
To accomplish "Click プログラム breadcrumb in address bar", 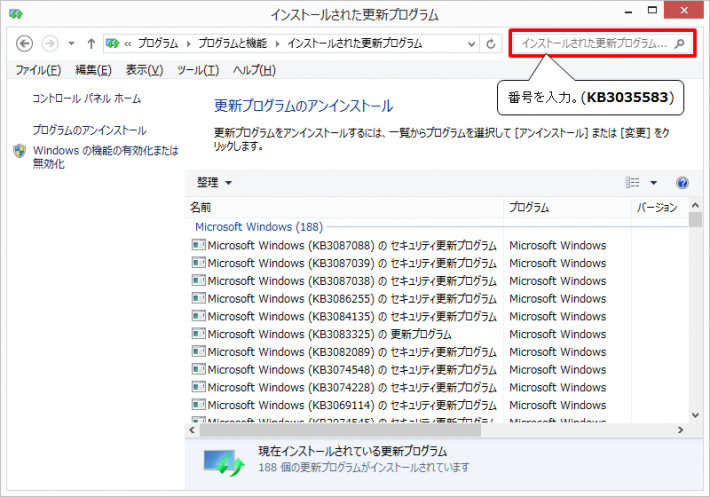I will coord(158,43).
